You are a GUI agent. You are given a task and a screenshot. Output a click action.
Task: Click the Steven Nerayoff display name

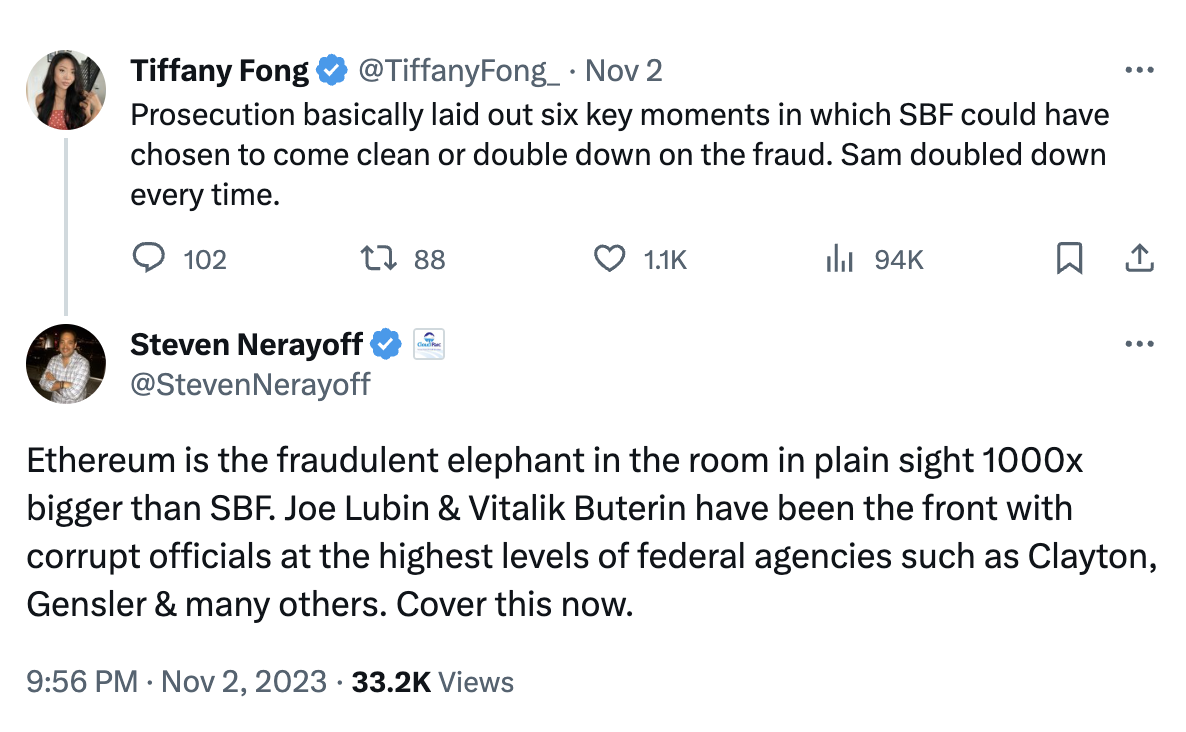pos(247,345)
